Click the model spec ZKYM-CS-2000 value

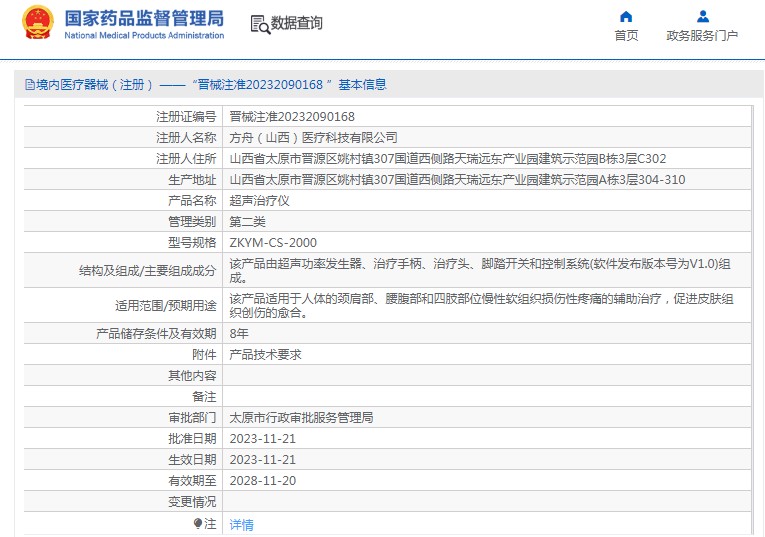tap(273, 243)
